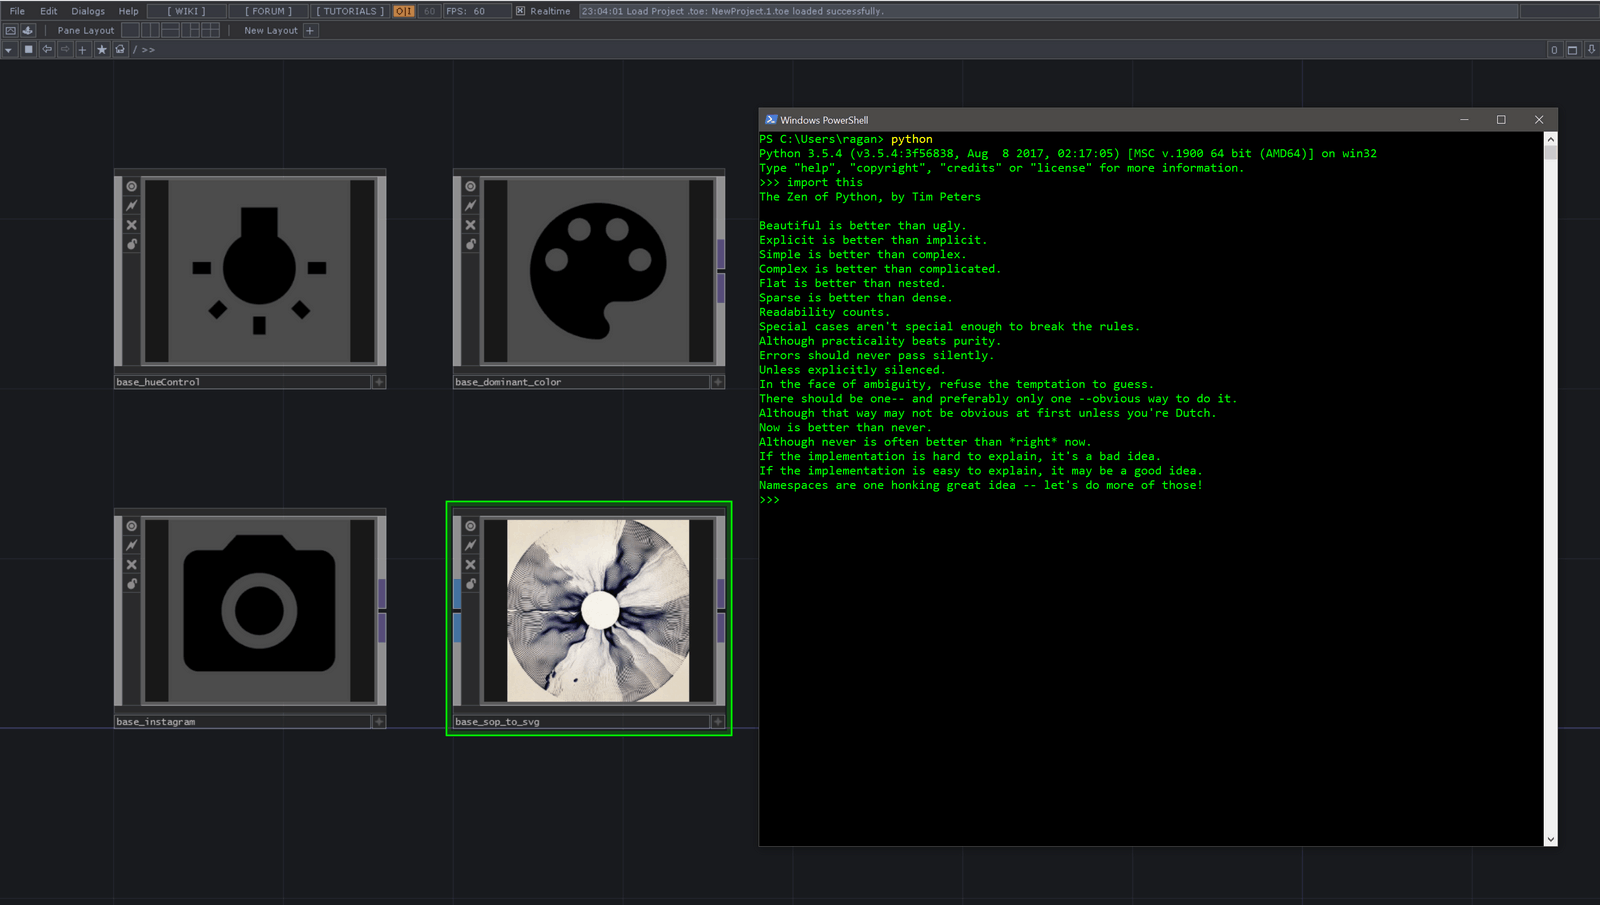Image resolution: width=1600 pixels, height=905 pixels.
Task: Click the home network icon in the path bar
Action: 120,49
